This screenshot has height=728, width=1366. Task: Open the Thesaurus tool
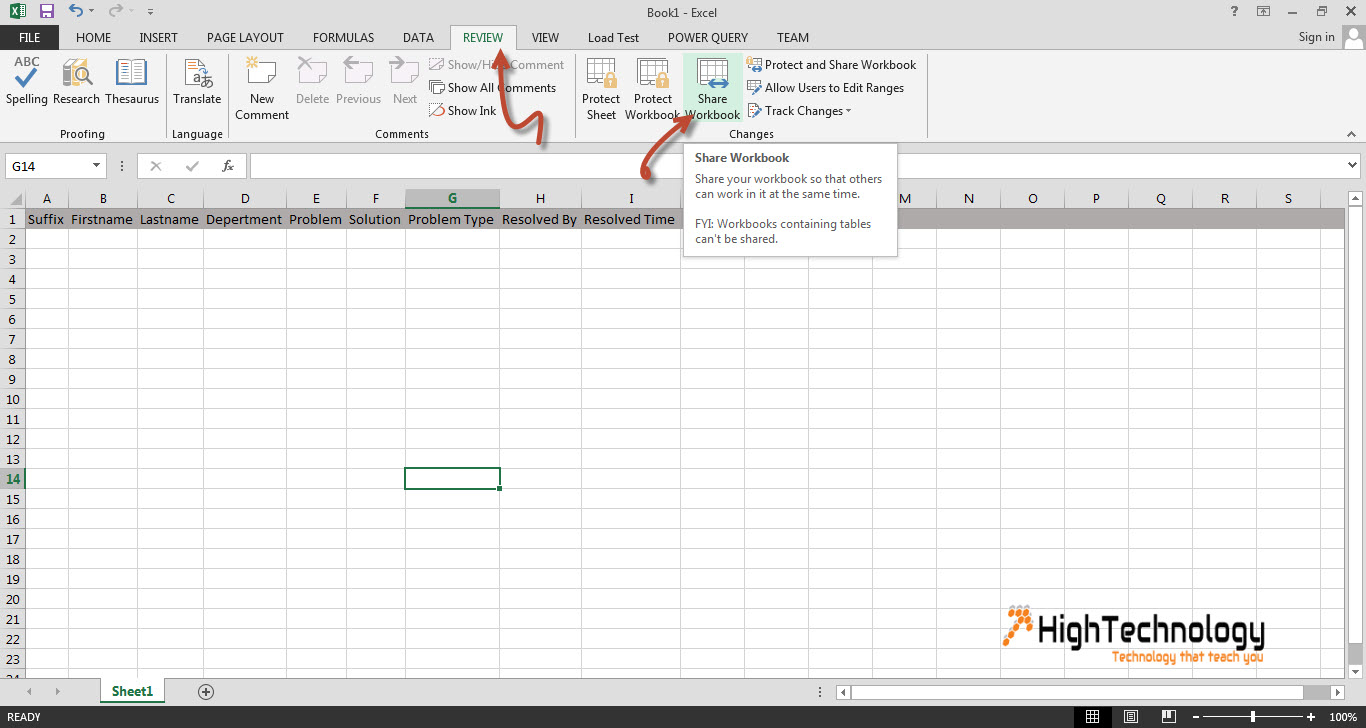(132, 81)
